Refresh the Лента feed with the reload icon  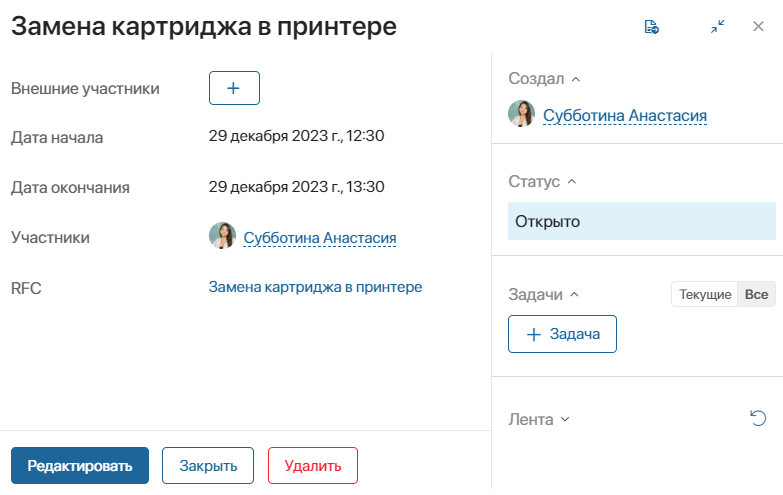(x=758, y=418)
